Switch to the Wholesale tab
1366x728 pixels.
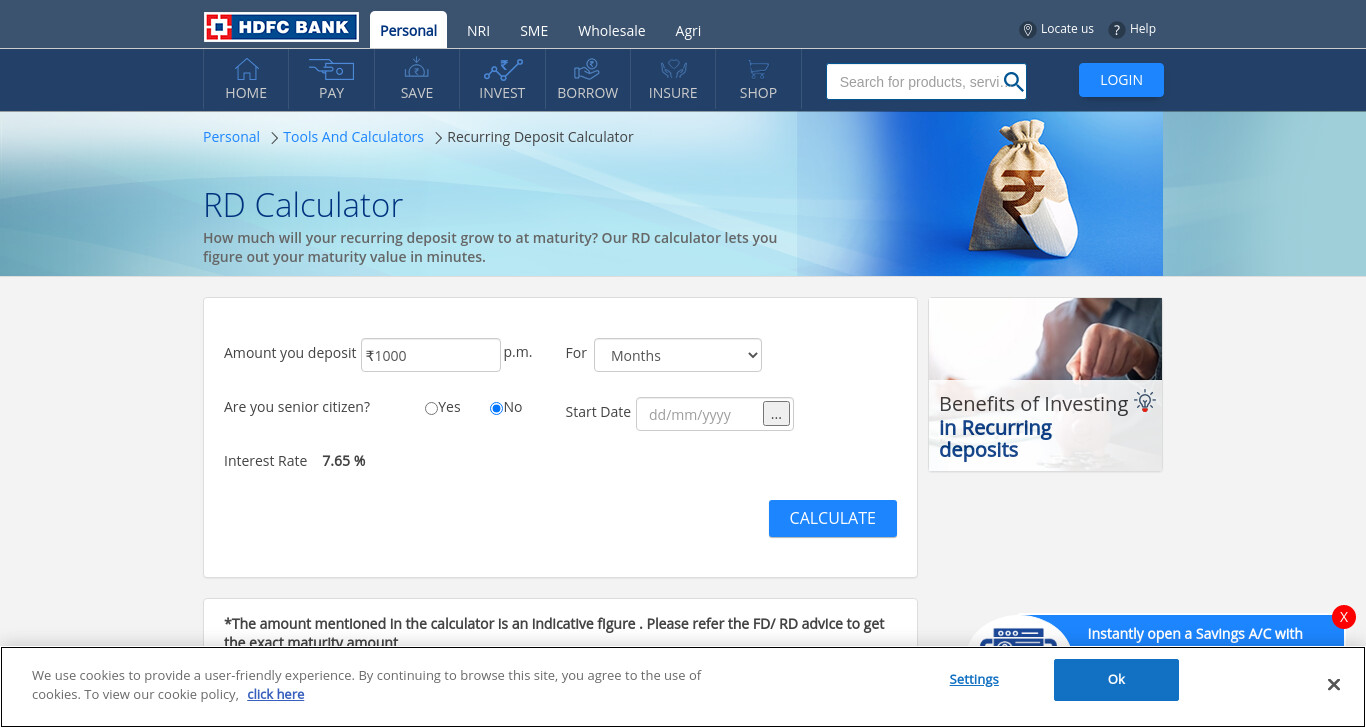tap(611, 31)
